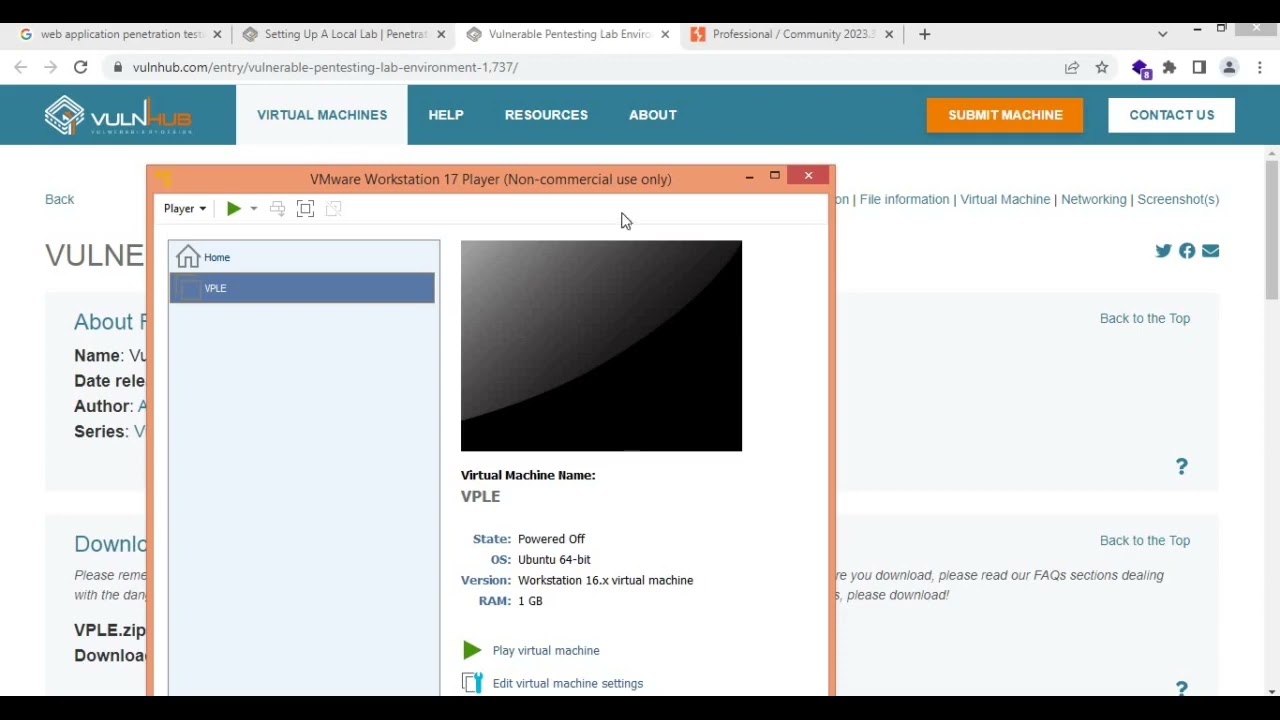Maximize the VMware Workstation Player window
1280x720 pixels.
tap(774, 176)
